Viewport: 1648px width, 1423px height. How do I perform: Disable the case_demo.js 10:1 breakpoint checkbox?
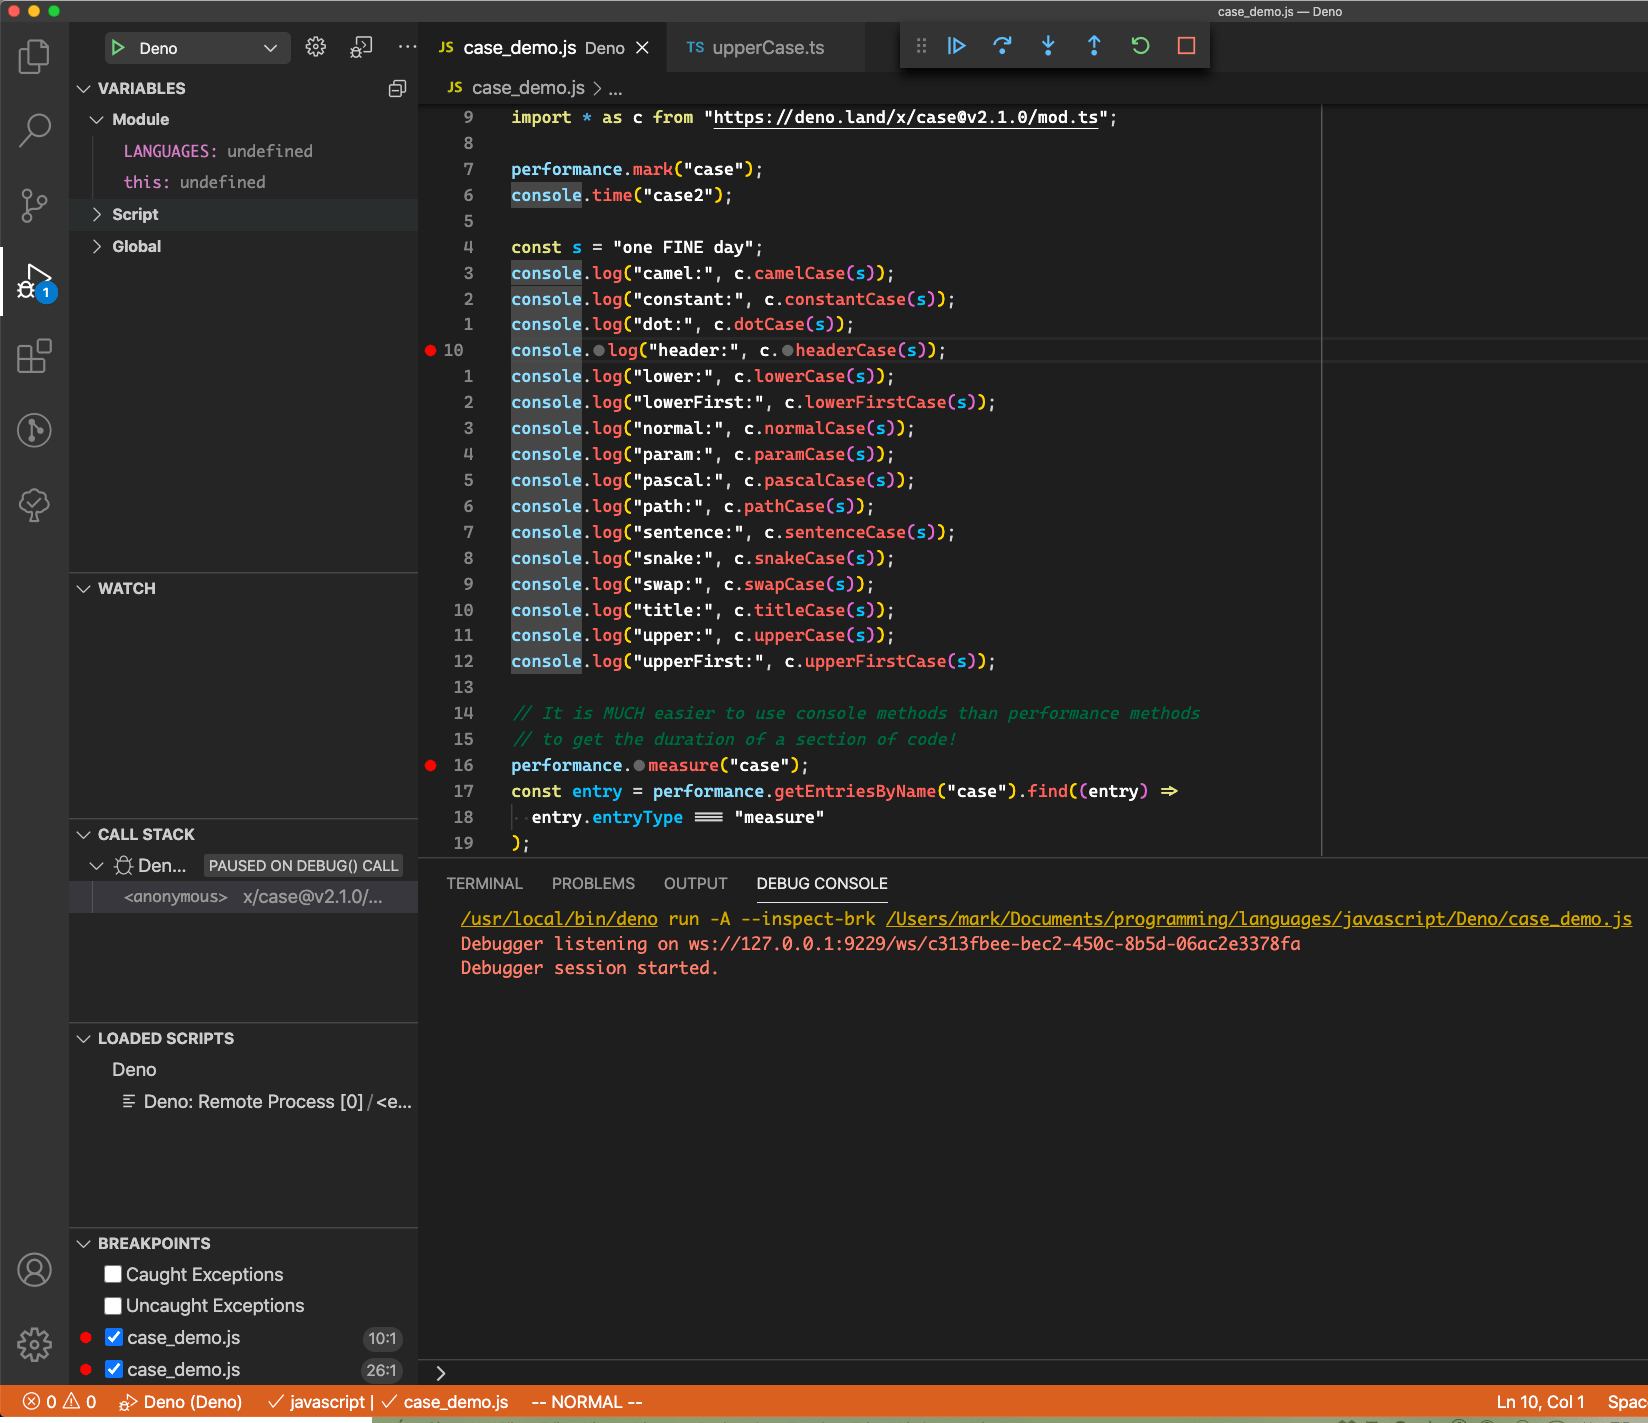(x=113, y=1337)
